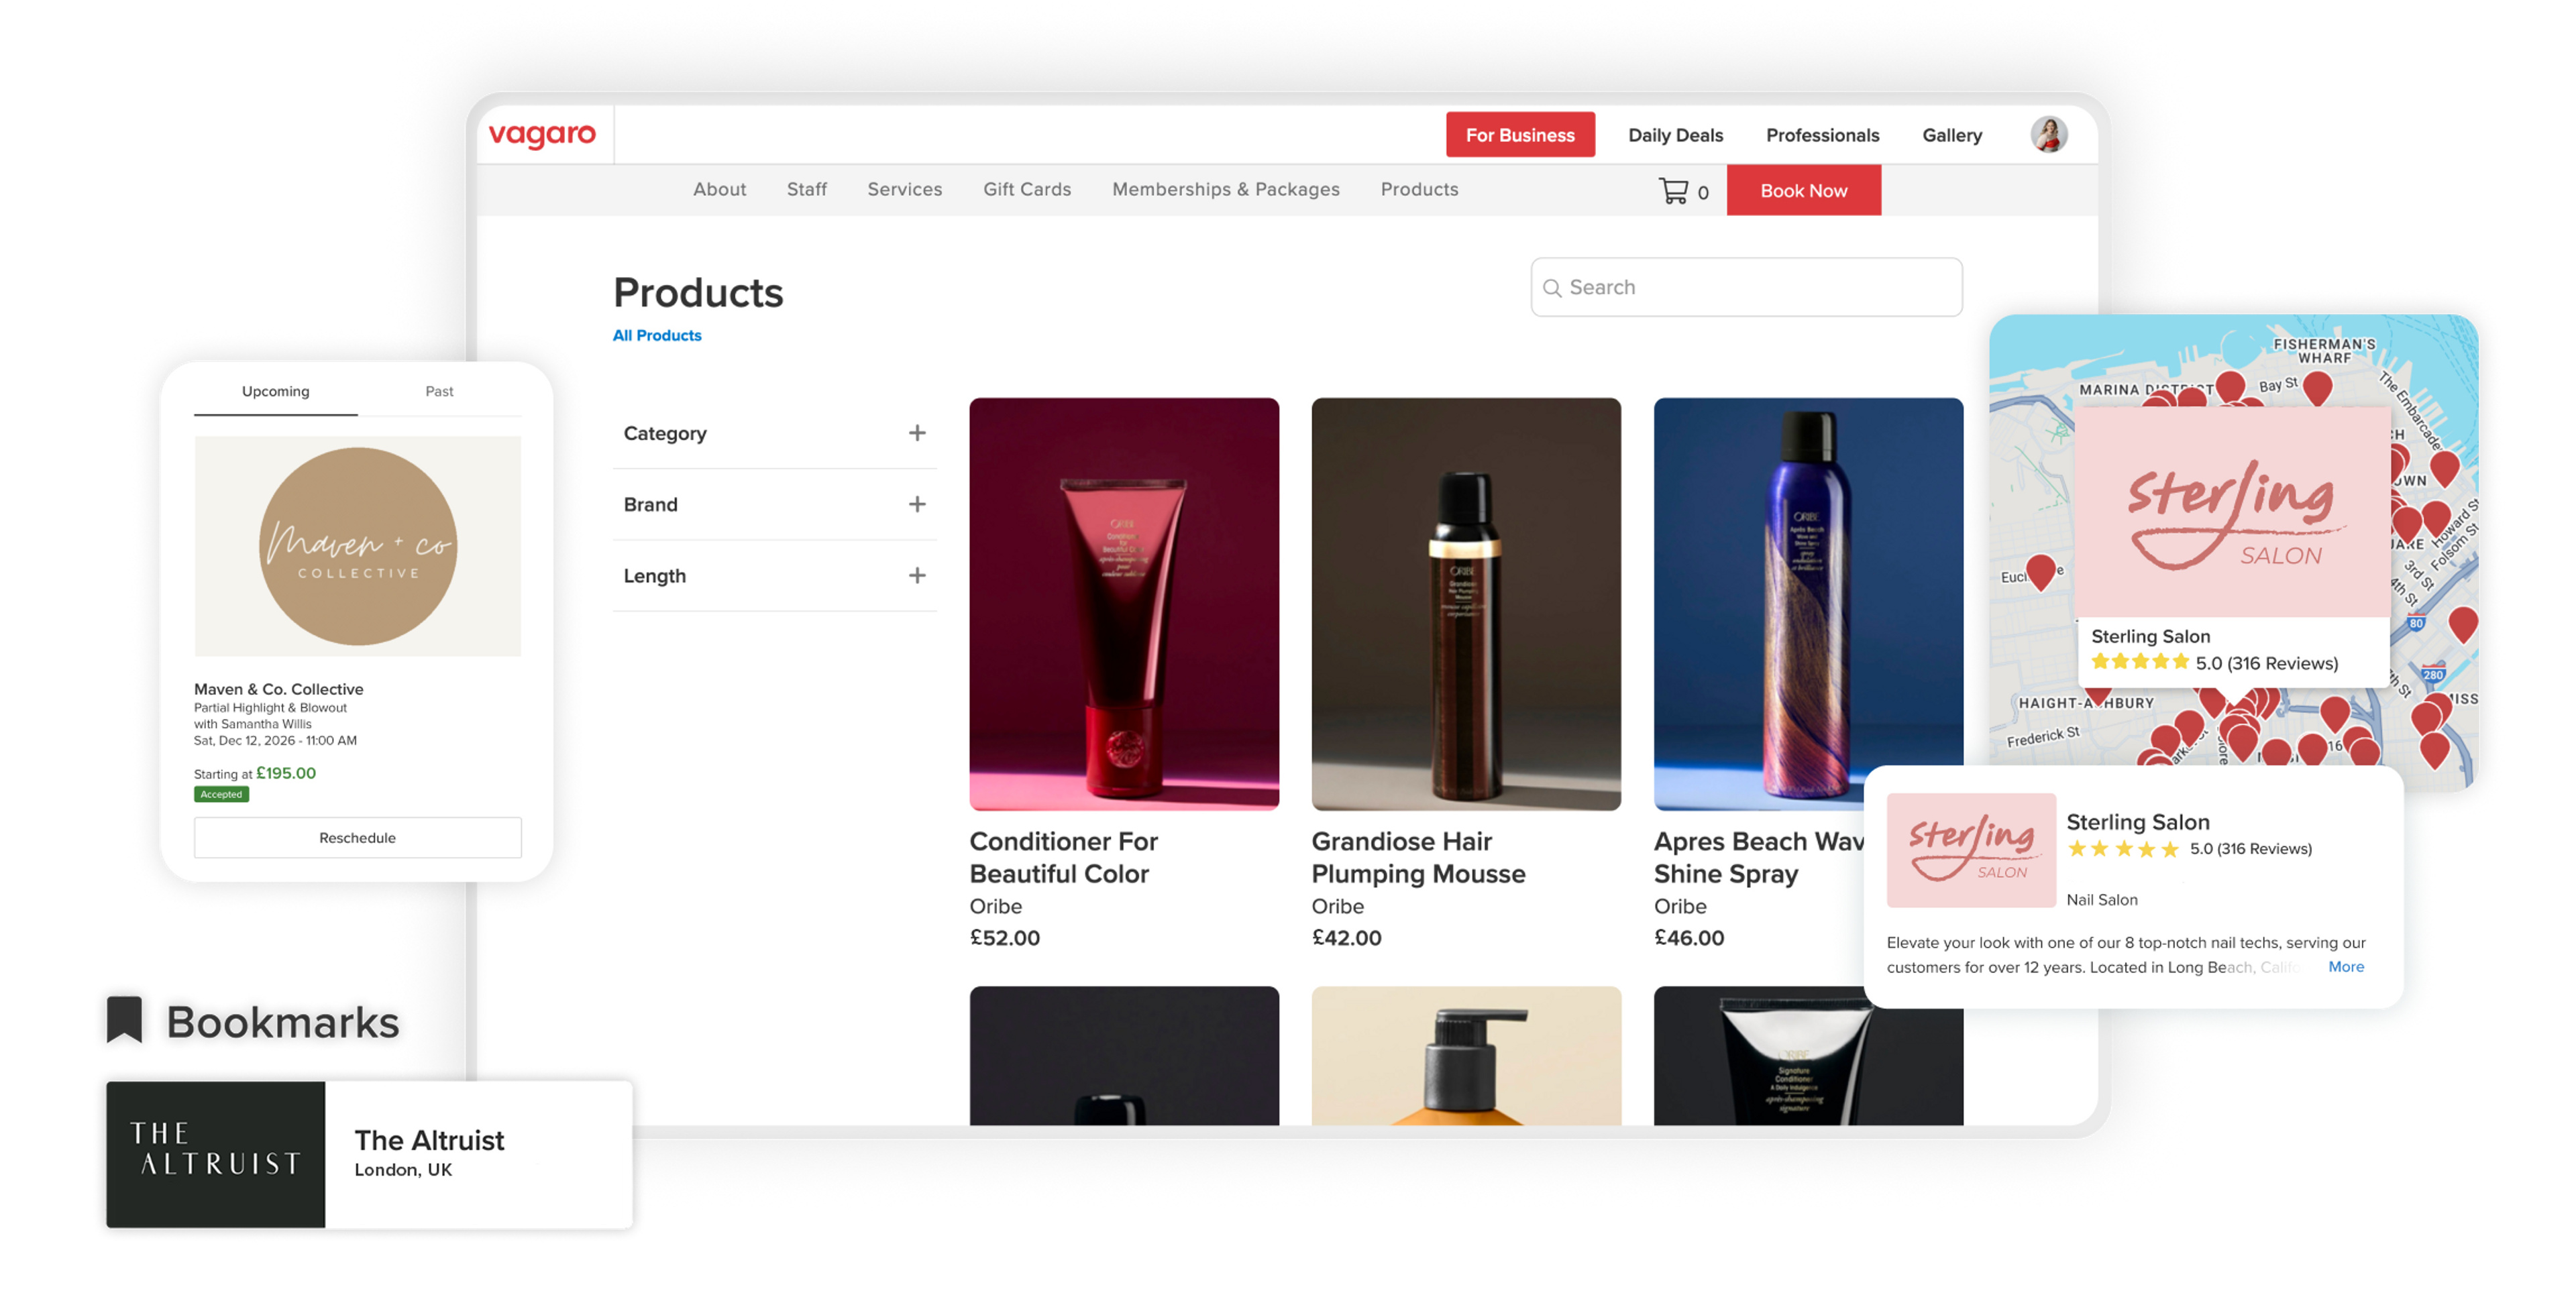Click the Vagaro logo
Screen dimensions: 2576x1303
click(x=541, y=135)
